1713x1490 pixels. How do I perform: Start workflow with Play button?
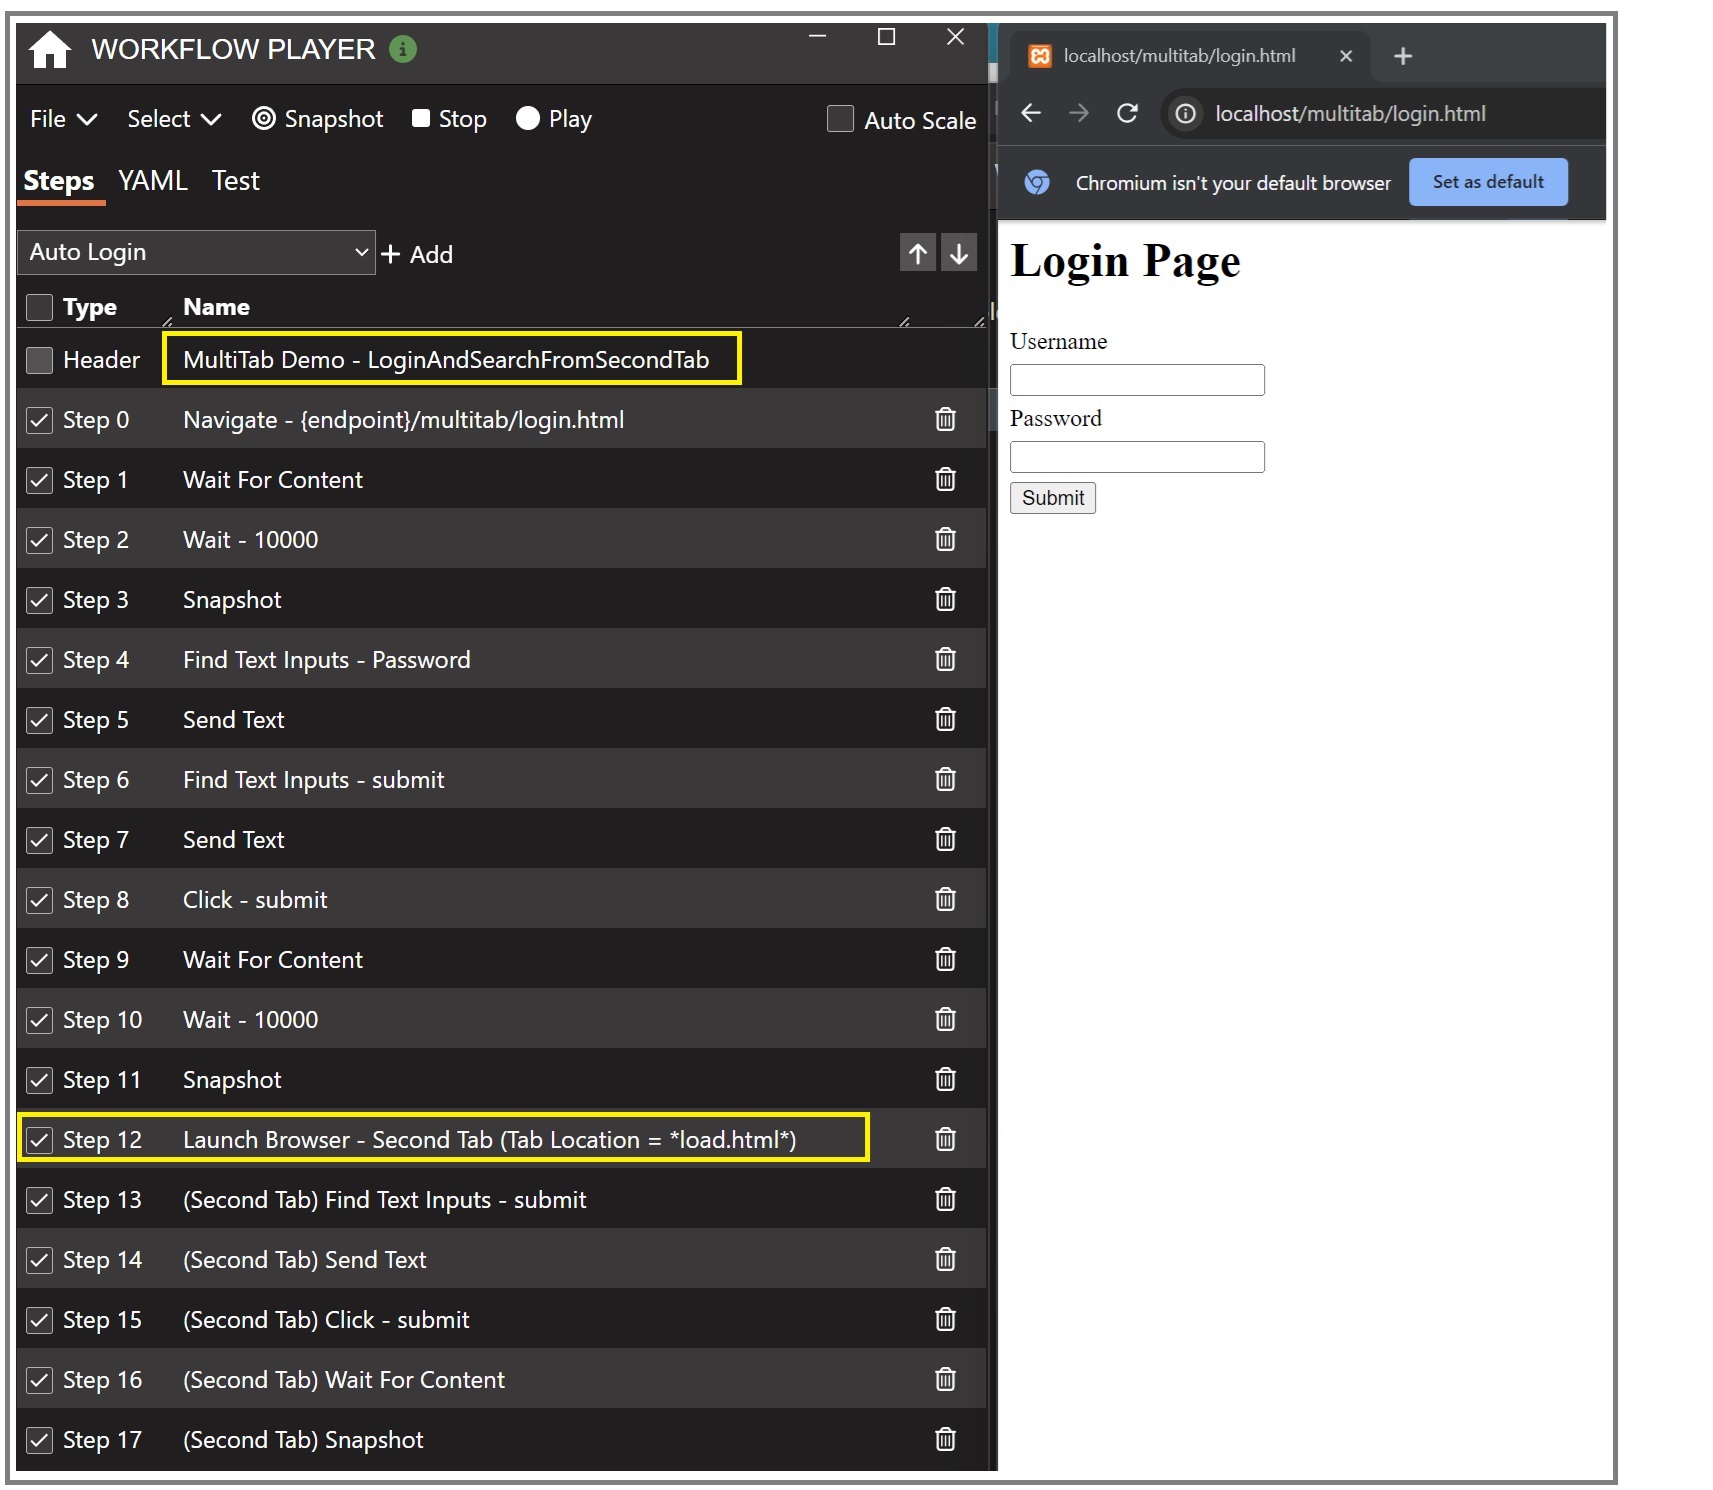point(554,119)
